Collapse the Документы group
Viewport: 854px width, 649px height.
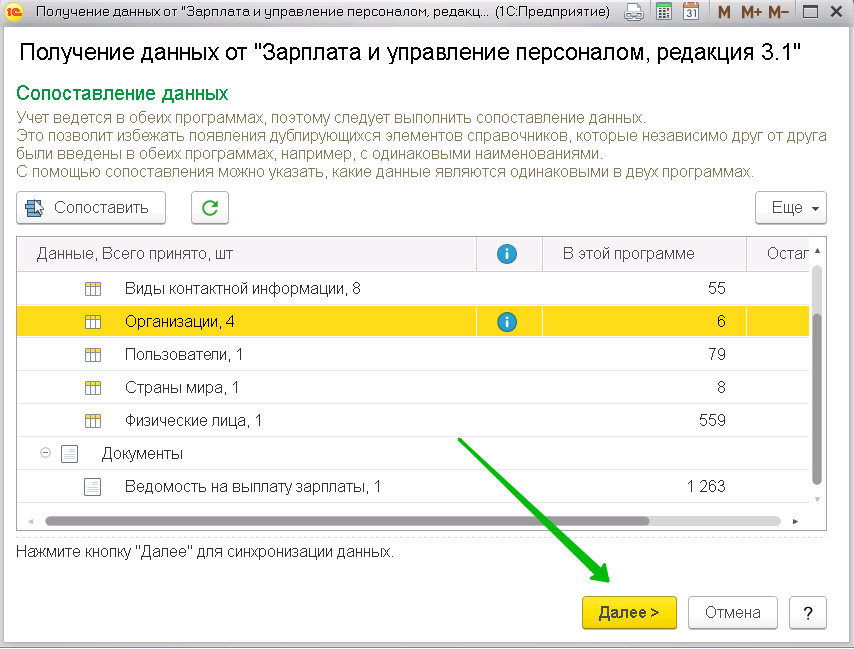click(x=46, y=453)
